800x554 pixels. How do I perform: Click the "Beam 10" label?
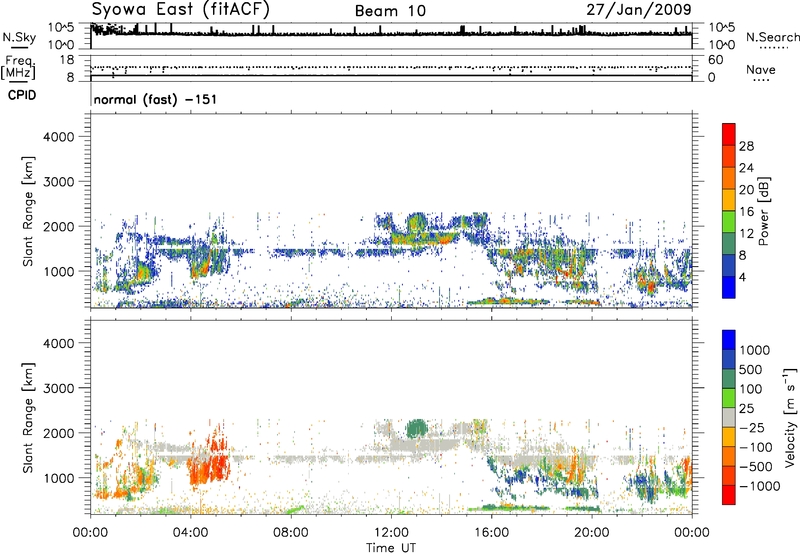(390, 11)
